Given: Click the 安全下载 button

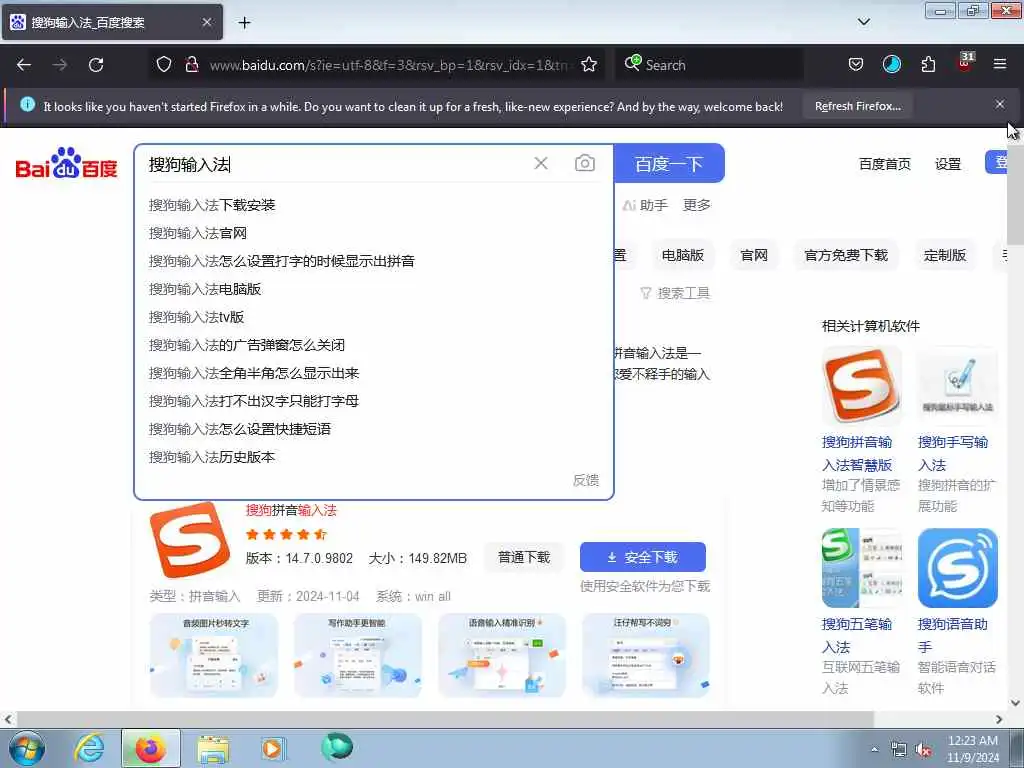Looking at the screenshot, I should point(643,557).
